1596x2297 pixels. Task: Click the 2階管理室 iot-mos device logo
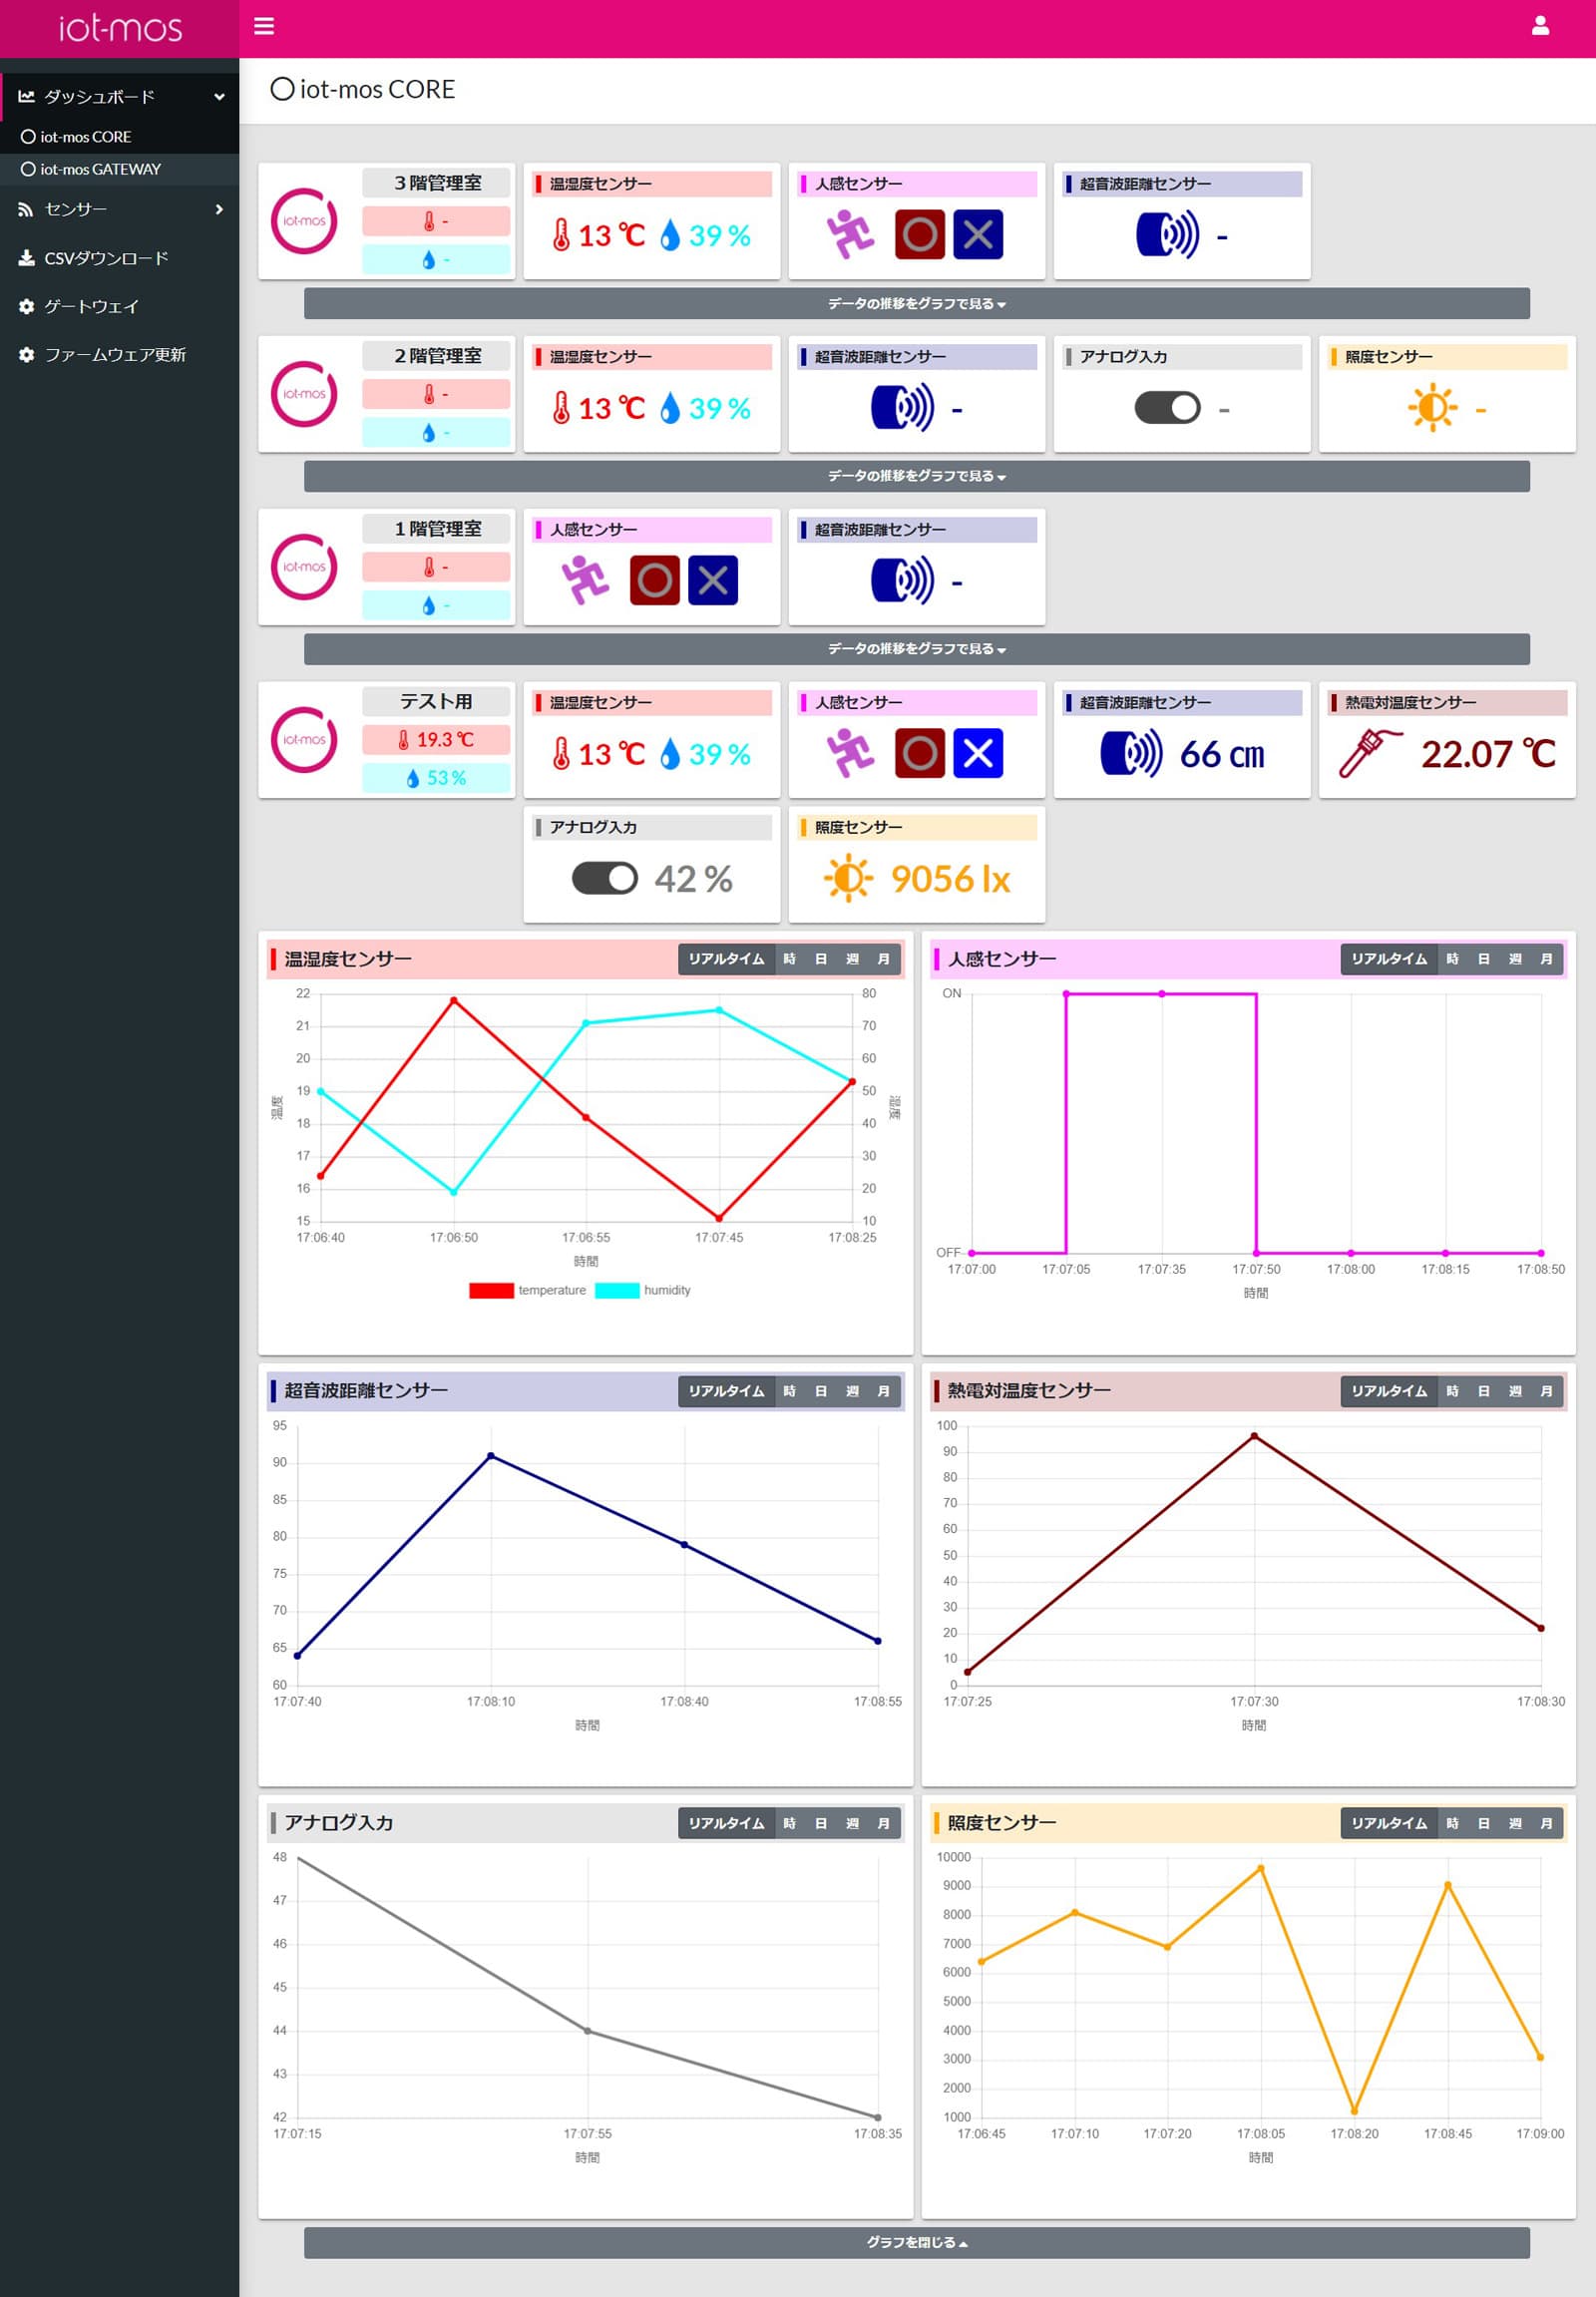coord(304,394)
